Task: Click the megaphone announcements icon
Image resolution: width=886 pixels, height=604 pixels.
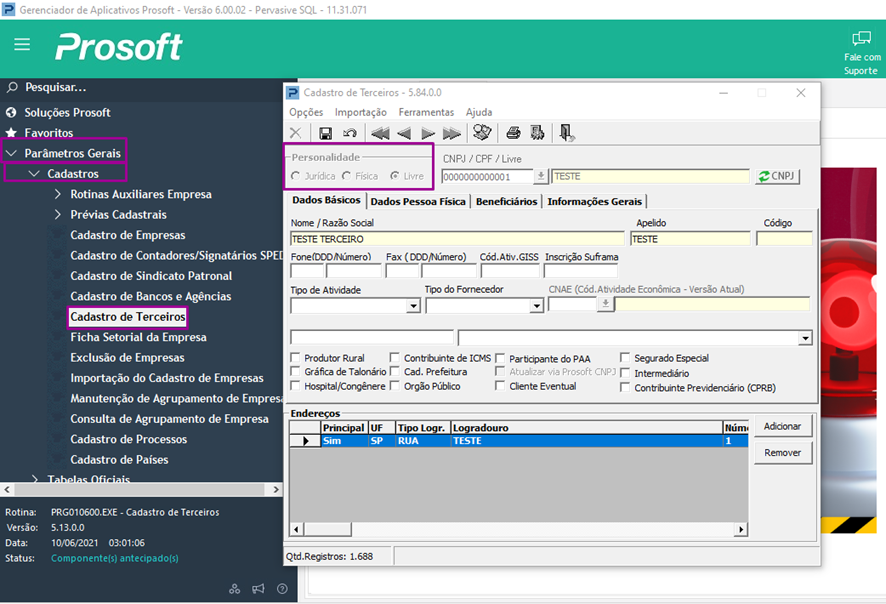Action: tap(258, 589)
